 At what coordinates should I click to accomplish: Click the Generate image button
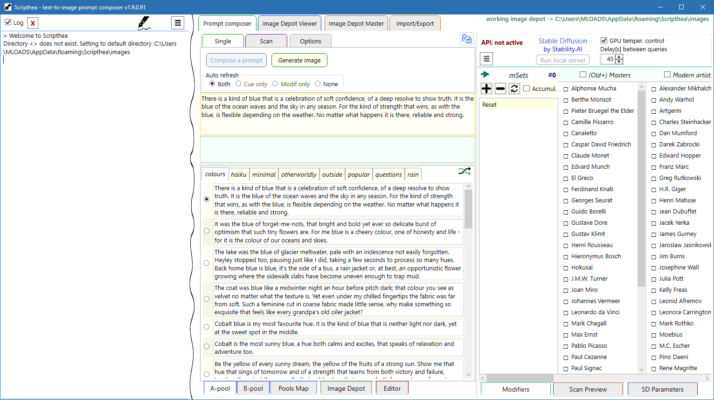299,60
